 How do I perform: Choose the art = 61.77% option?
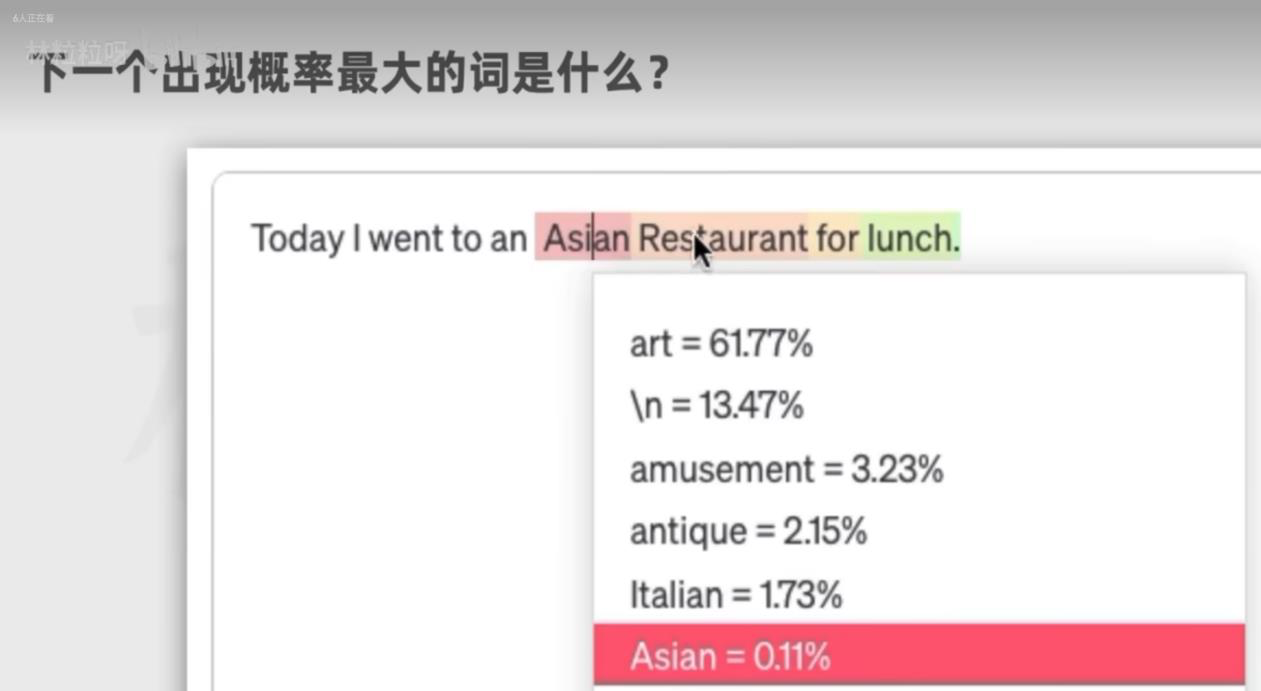tap(721, 344)
